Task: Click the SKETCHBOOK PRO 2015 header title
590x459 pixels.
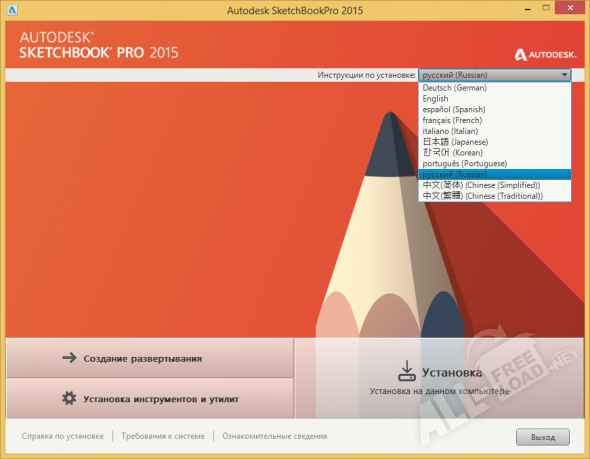Action: pyautogui.click(x=99, y=53)
